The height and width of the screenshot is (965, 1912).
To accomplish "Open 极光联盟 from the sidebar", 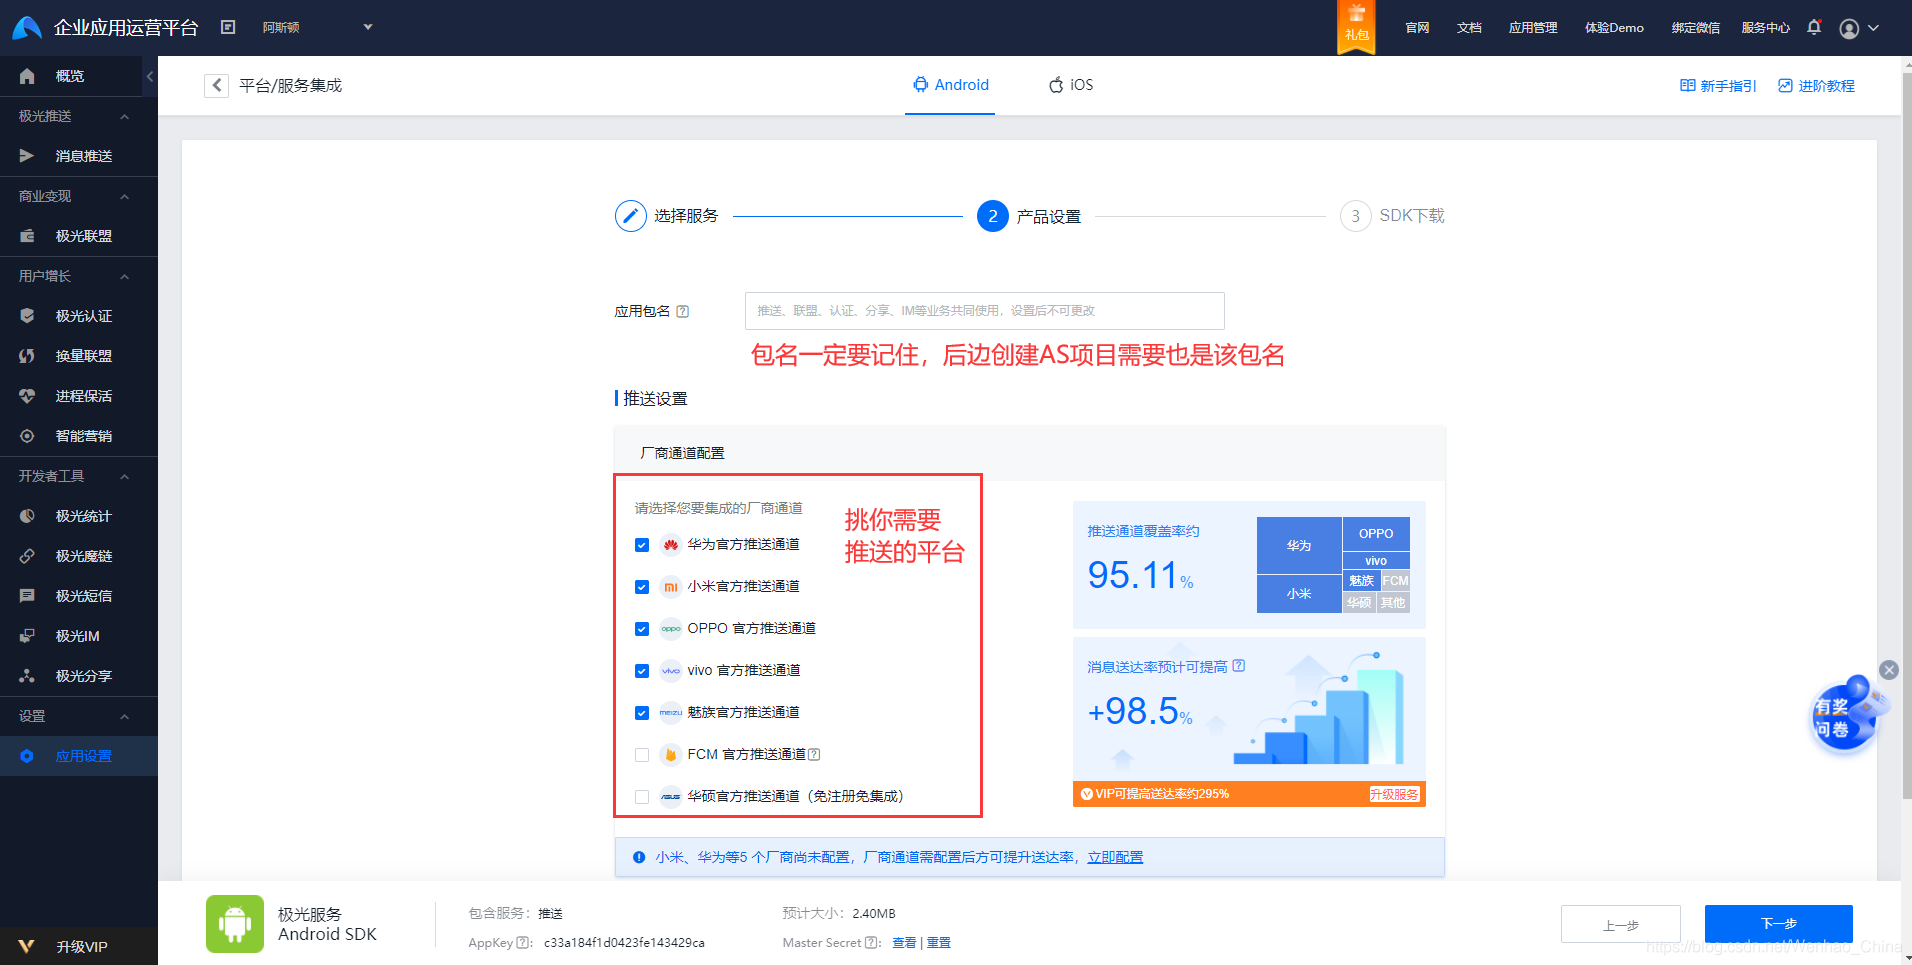I will 79,236.
